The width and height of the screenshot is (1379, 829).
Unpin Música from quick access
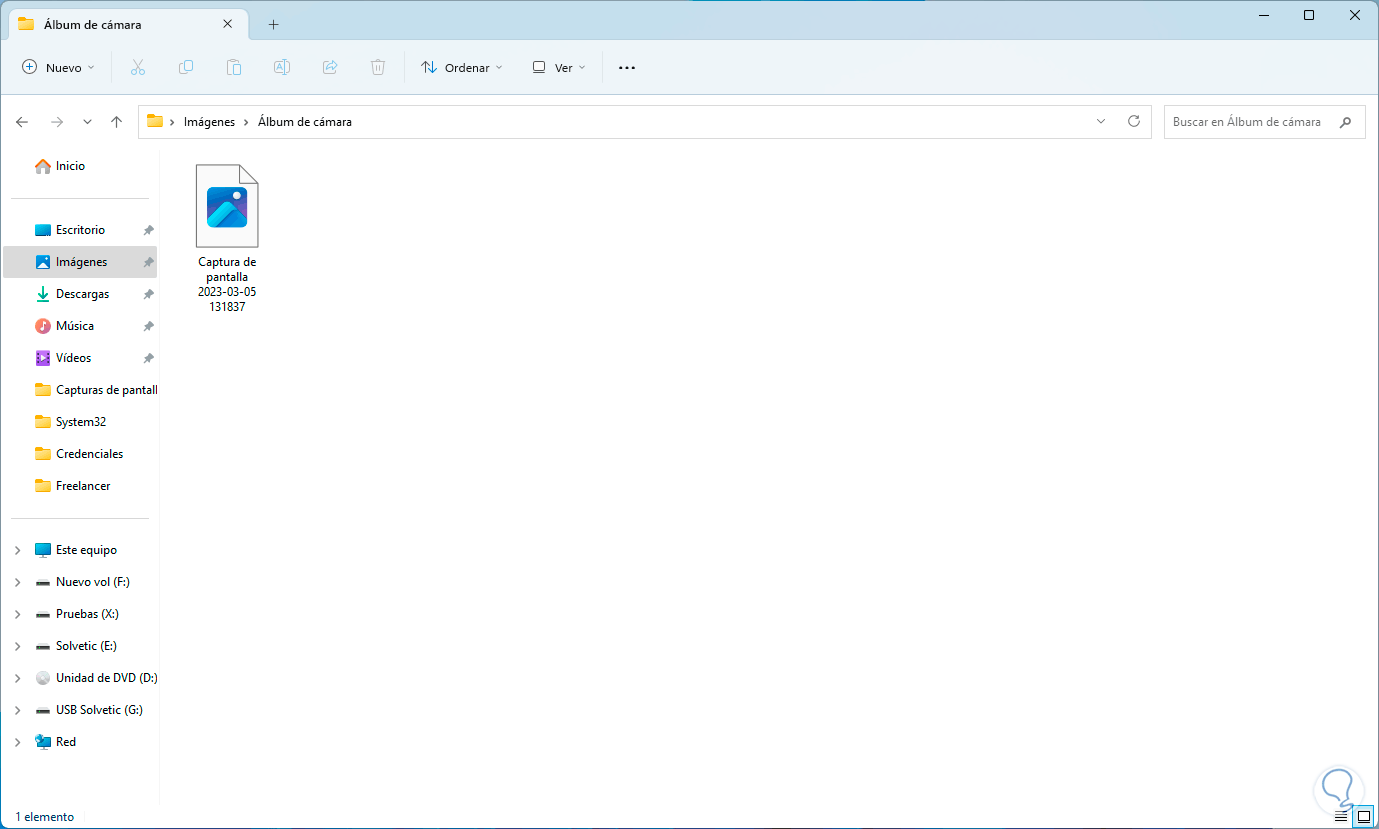(148, 326)
